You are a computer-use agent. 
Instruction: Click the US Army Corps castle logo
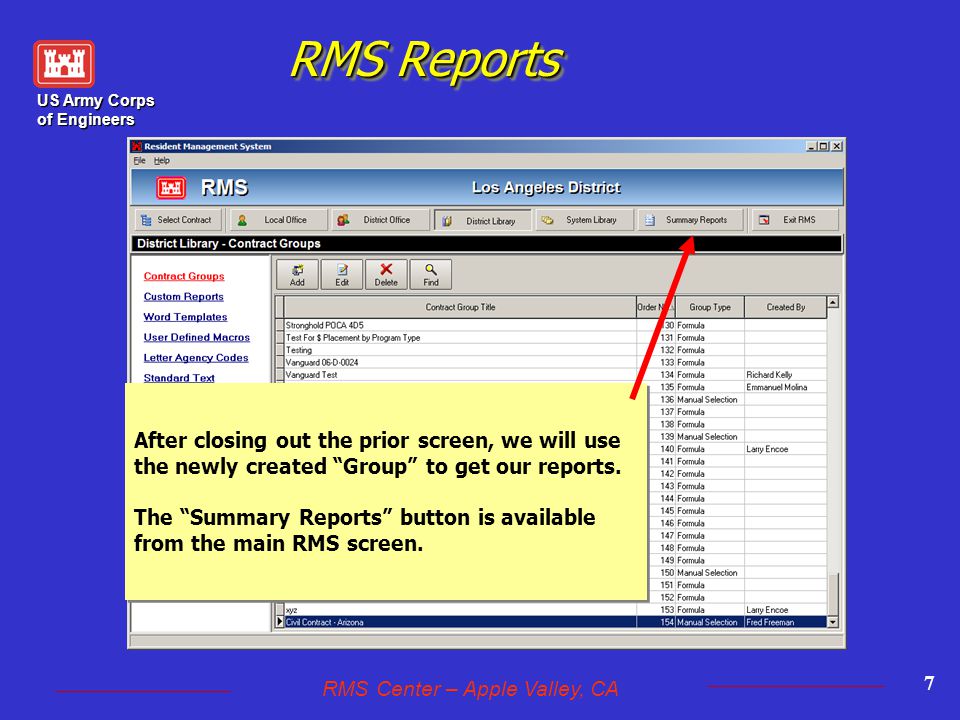64,64
